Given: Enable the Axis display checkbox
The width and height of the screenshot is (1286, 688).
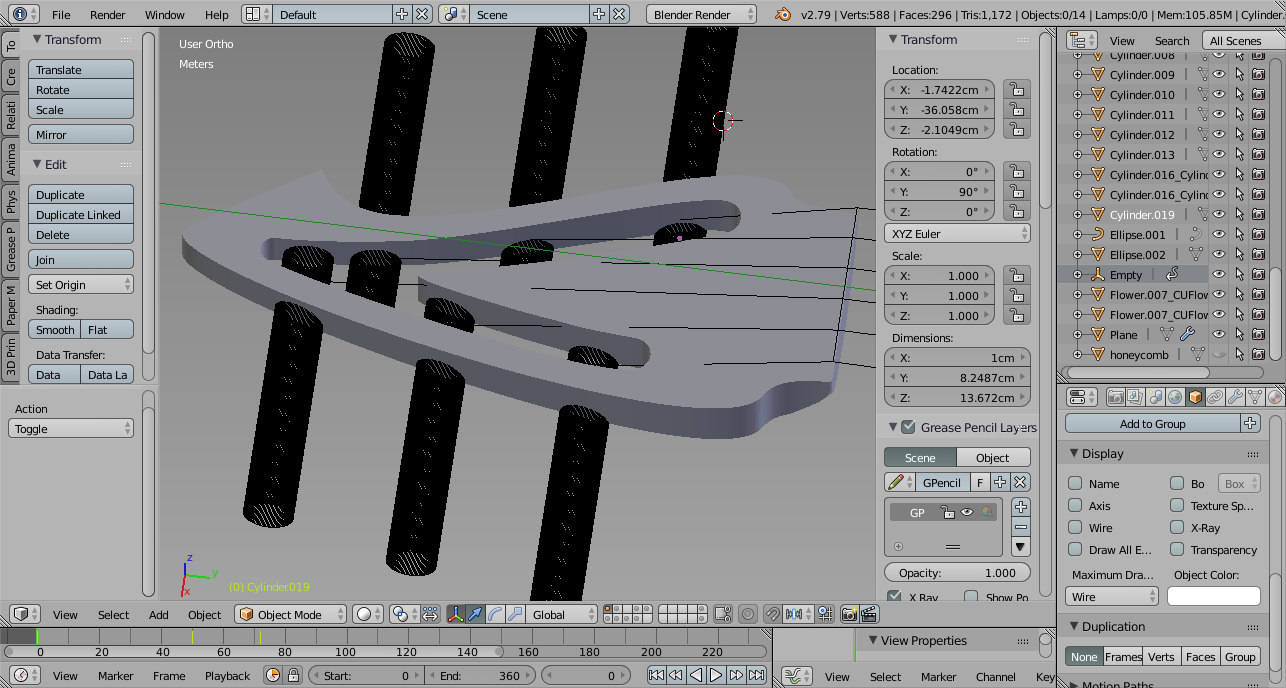Looking at the screenshot, I should pyautogui.click(x=1075, y=505).
